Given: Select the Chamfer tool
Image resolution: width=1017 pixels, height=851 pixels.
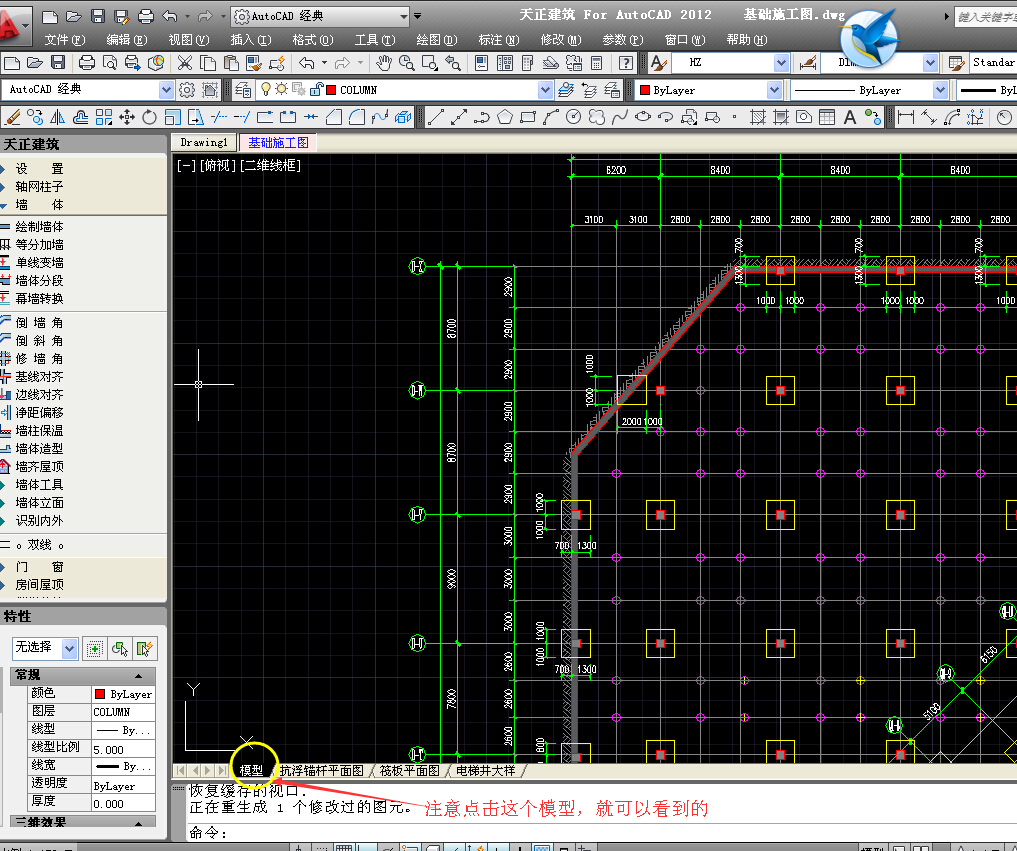Looking at the screenshot, I should pyautogui.click(x=334, y=117).
